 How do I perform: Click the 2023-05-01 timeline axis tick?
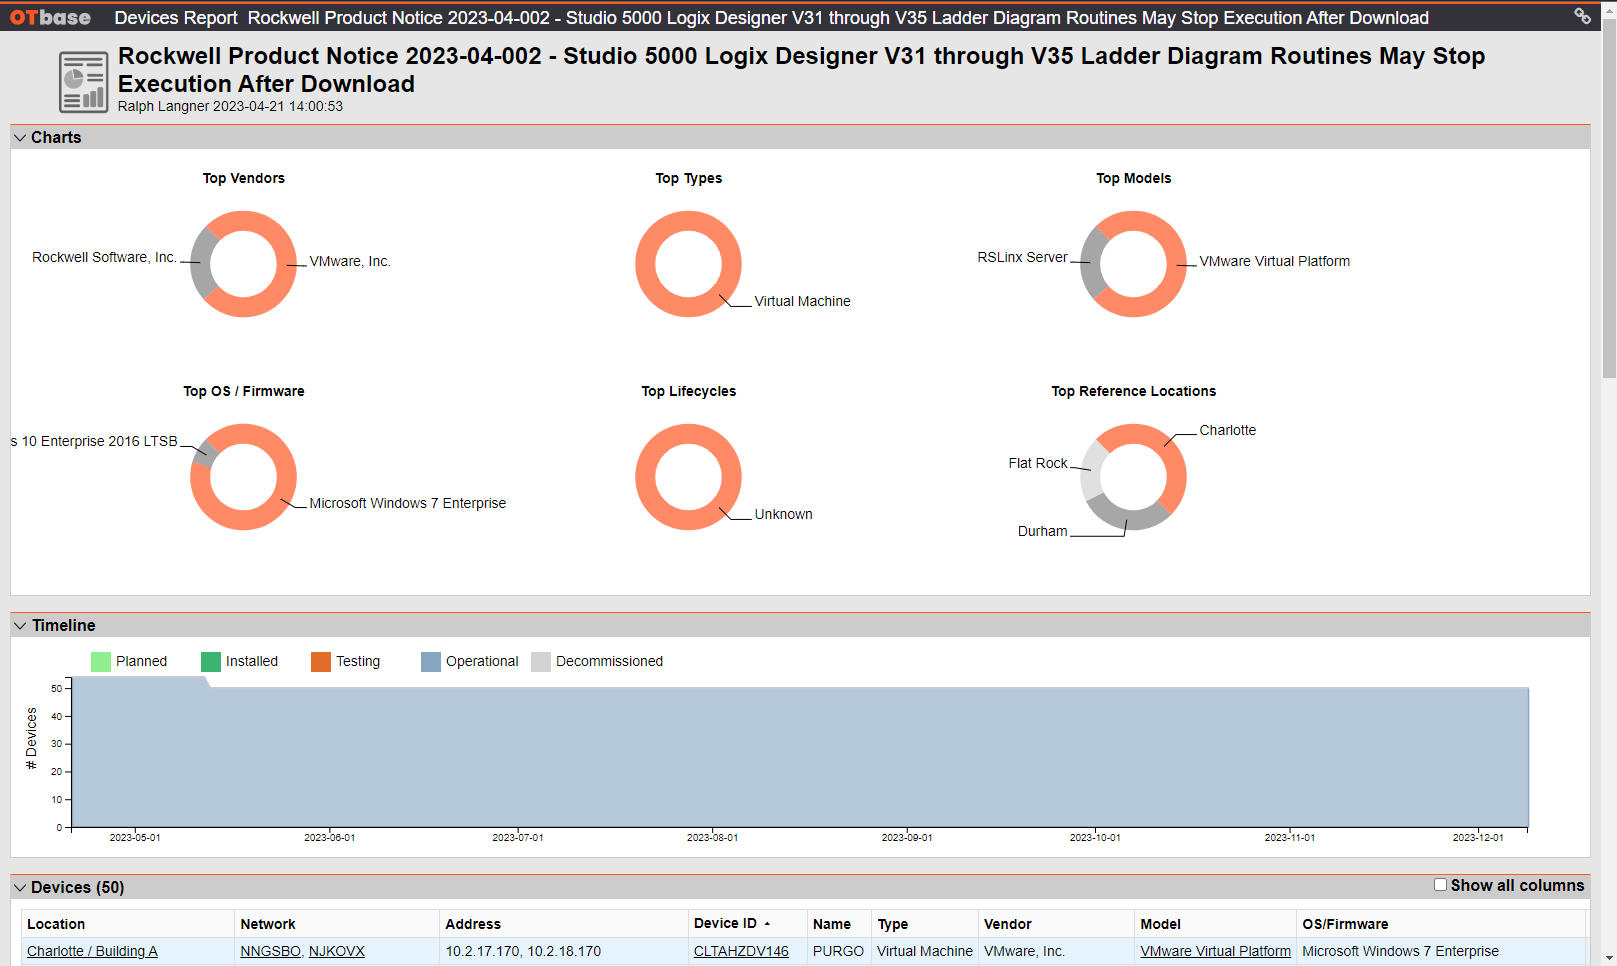click(x=135, y=838)
